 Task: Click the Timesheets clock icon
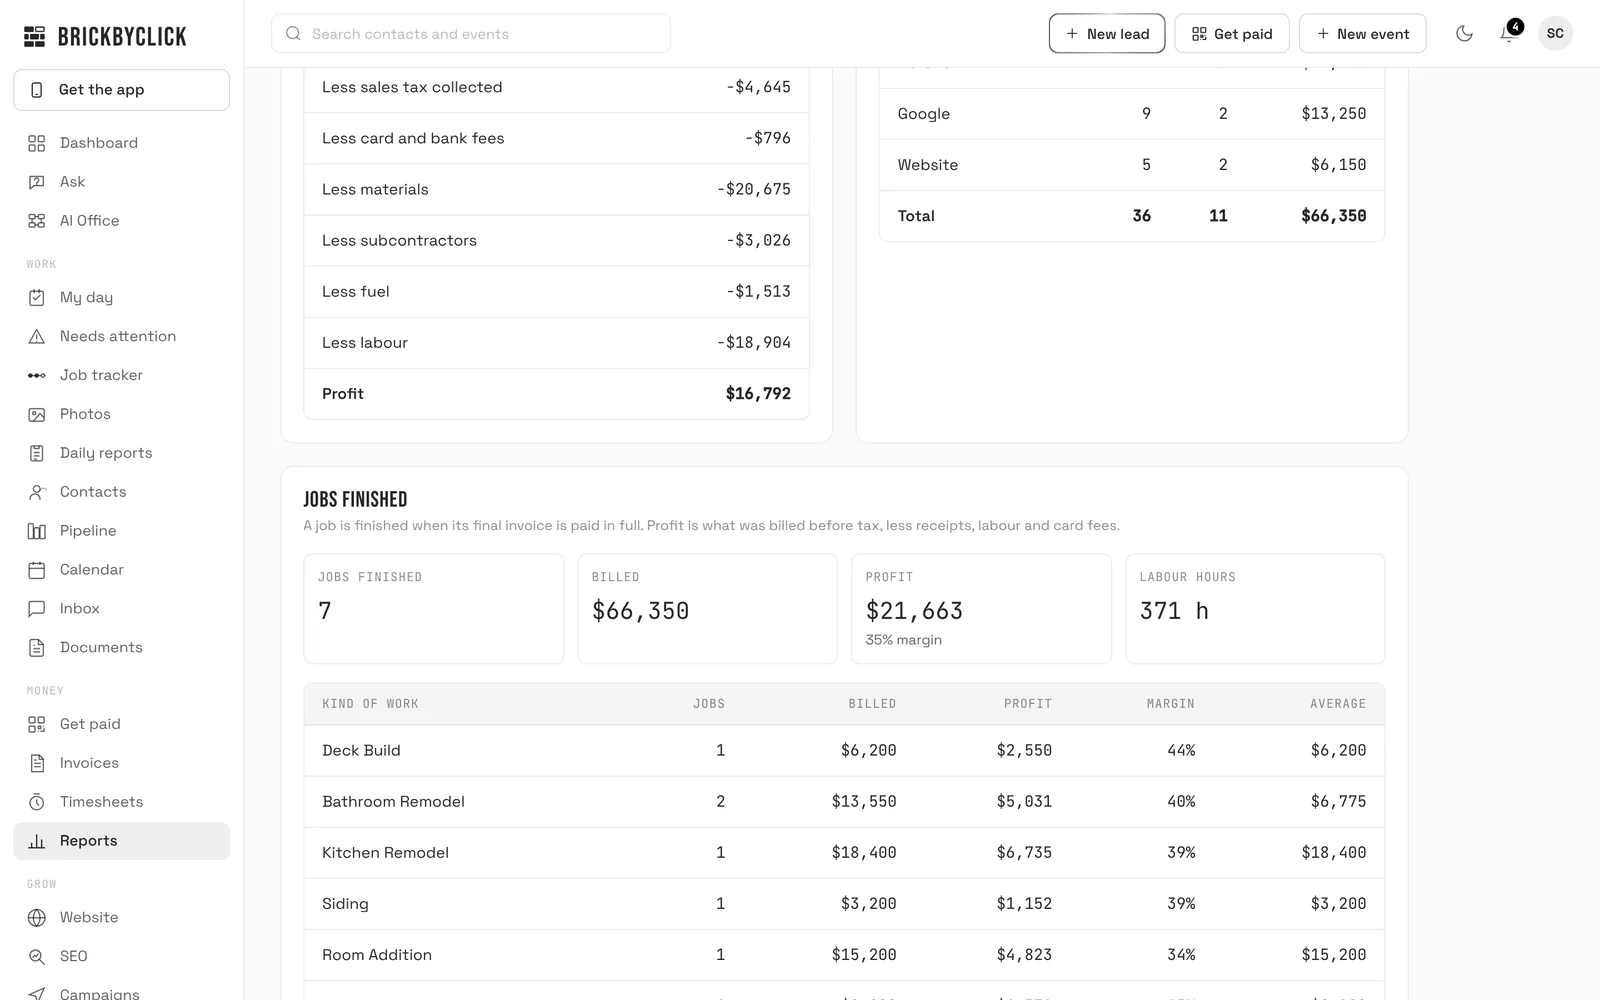coord(37,802)
